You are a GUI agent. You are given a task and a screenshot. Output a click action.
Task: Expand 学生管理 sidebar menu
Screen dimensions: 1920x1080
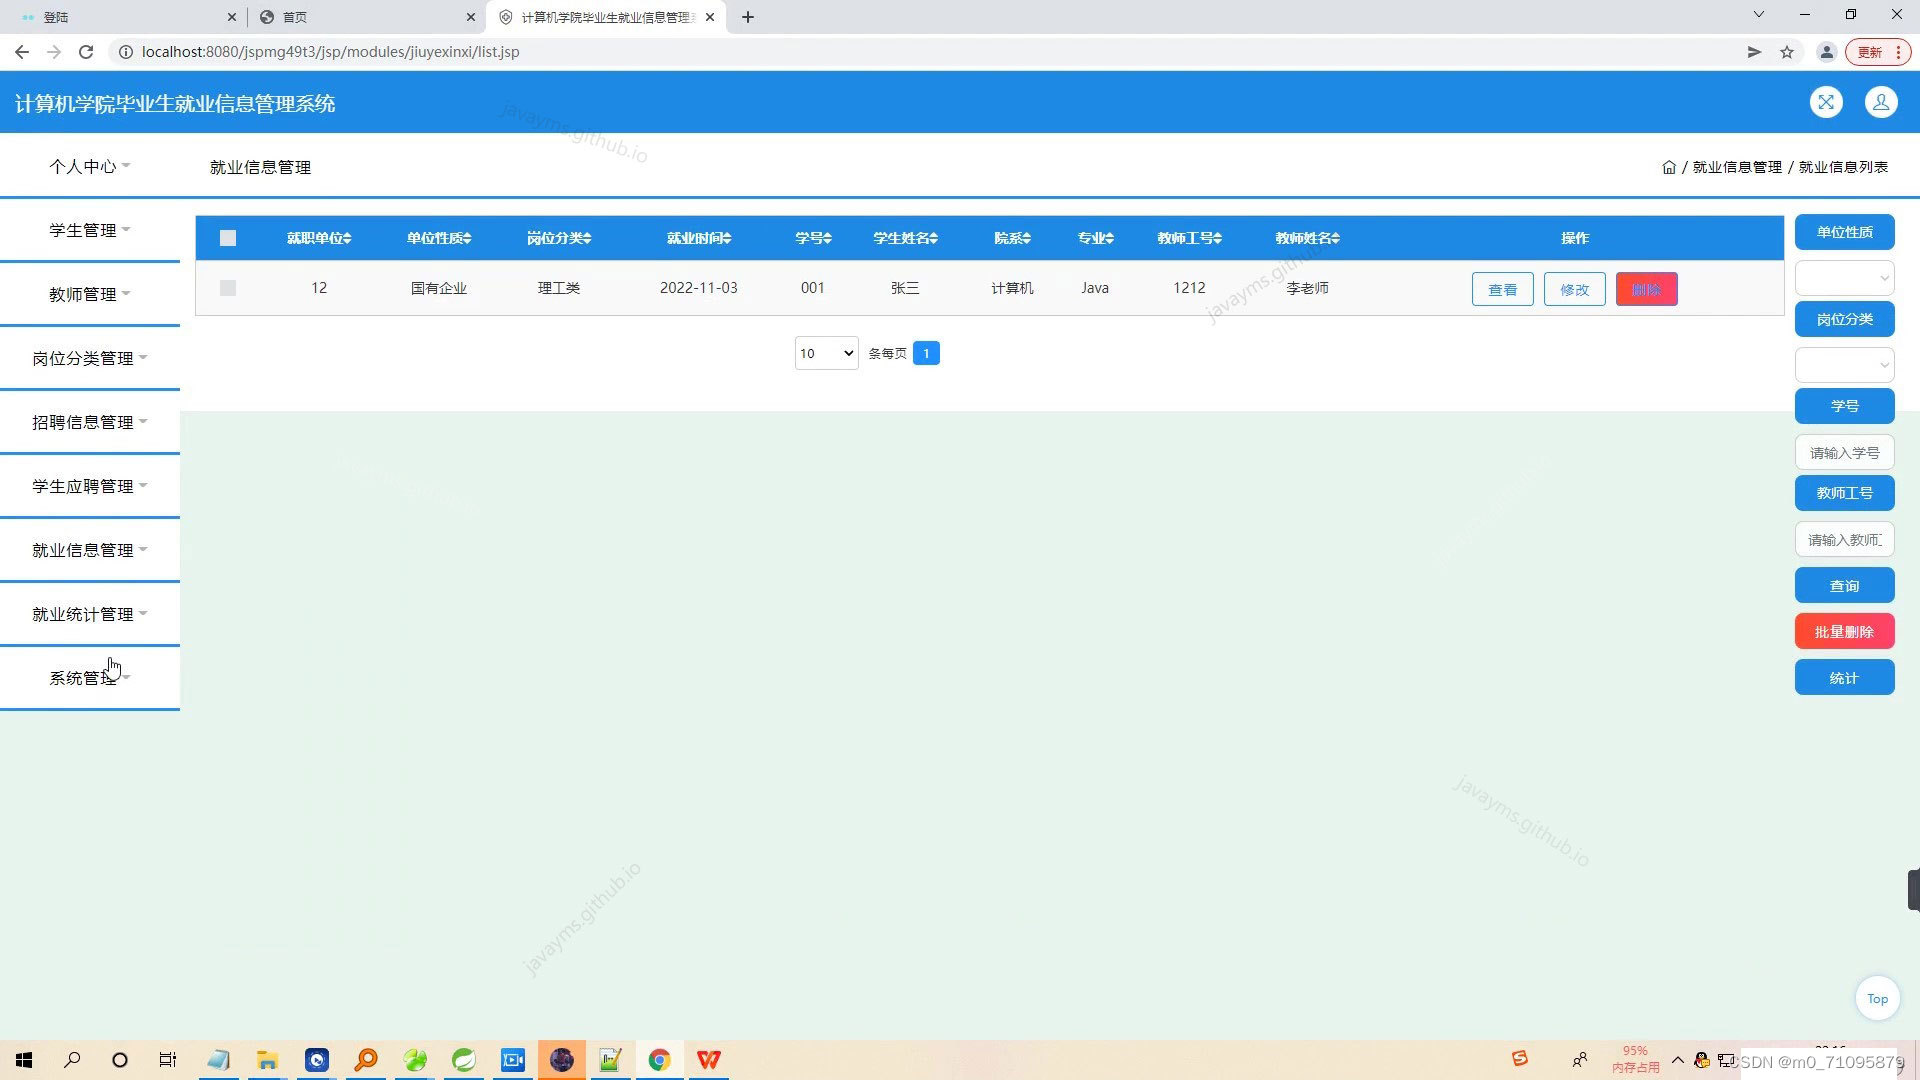[89, 230]
